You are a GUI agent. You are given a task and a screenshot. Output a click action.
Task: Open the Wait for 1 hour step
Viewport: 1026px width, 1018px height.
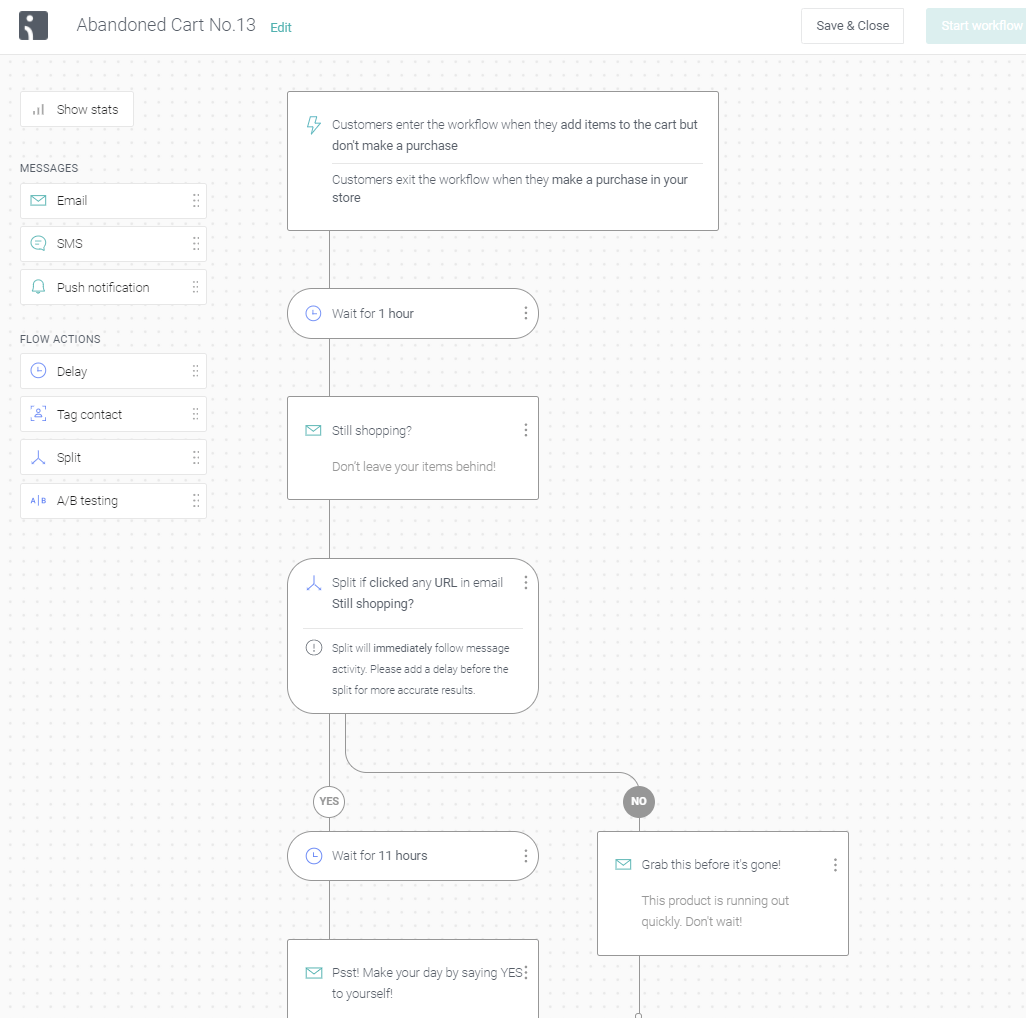pyautogui.click(x=413, y=313)
